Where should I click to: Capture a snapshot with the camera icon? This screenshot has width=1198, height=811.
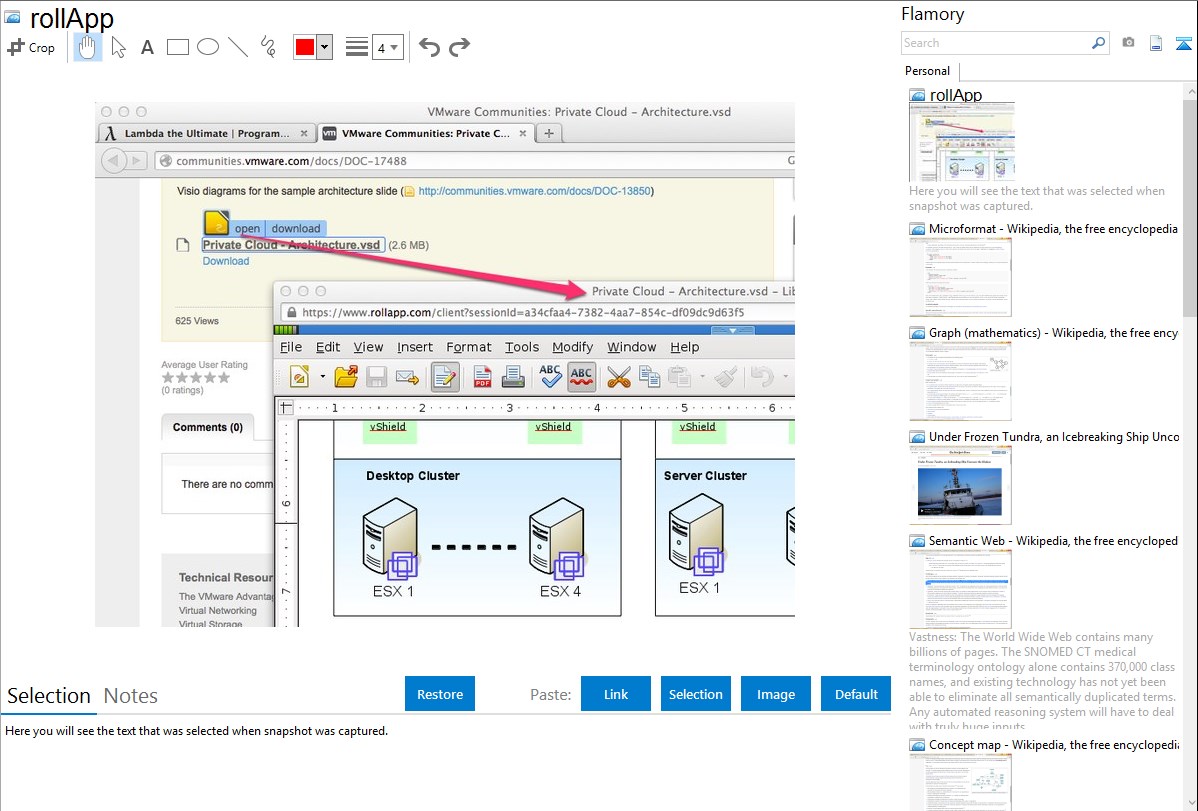(x=1128, y=43)
